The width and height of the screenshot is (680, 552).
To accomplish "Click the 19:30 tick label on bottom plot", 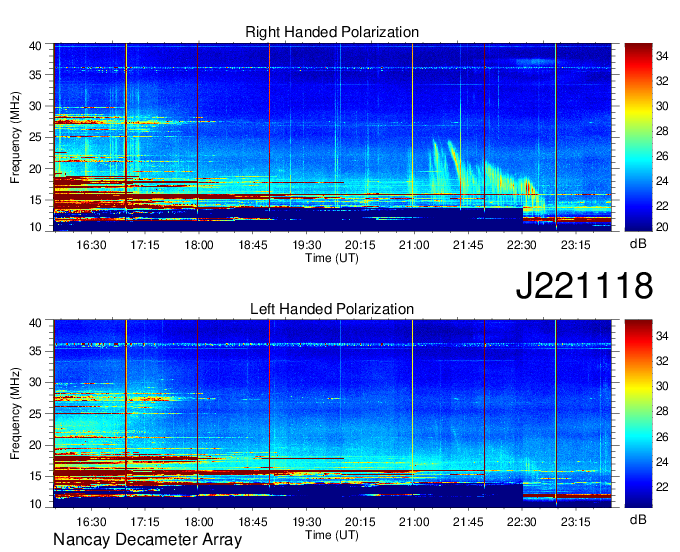I will tap(307, 522).
